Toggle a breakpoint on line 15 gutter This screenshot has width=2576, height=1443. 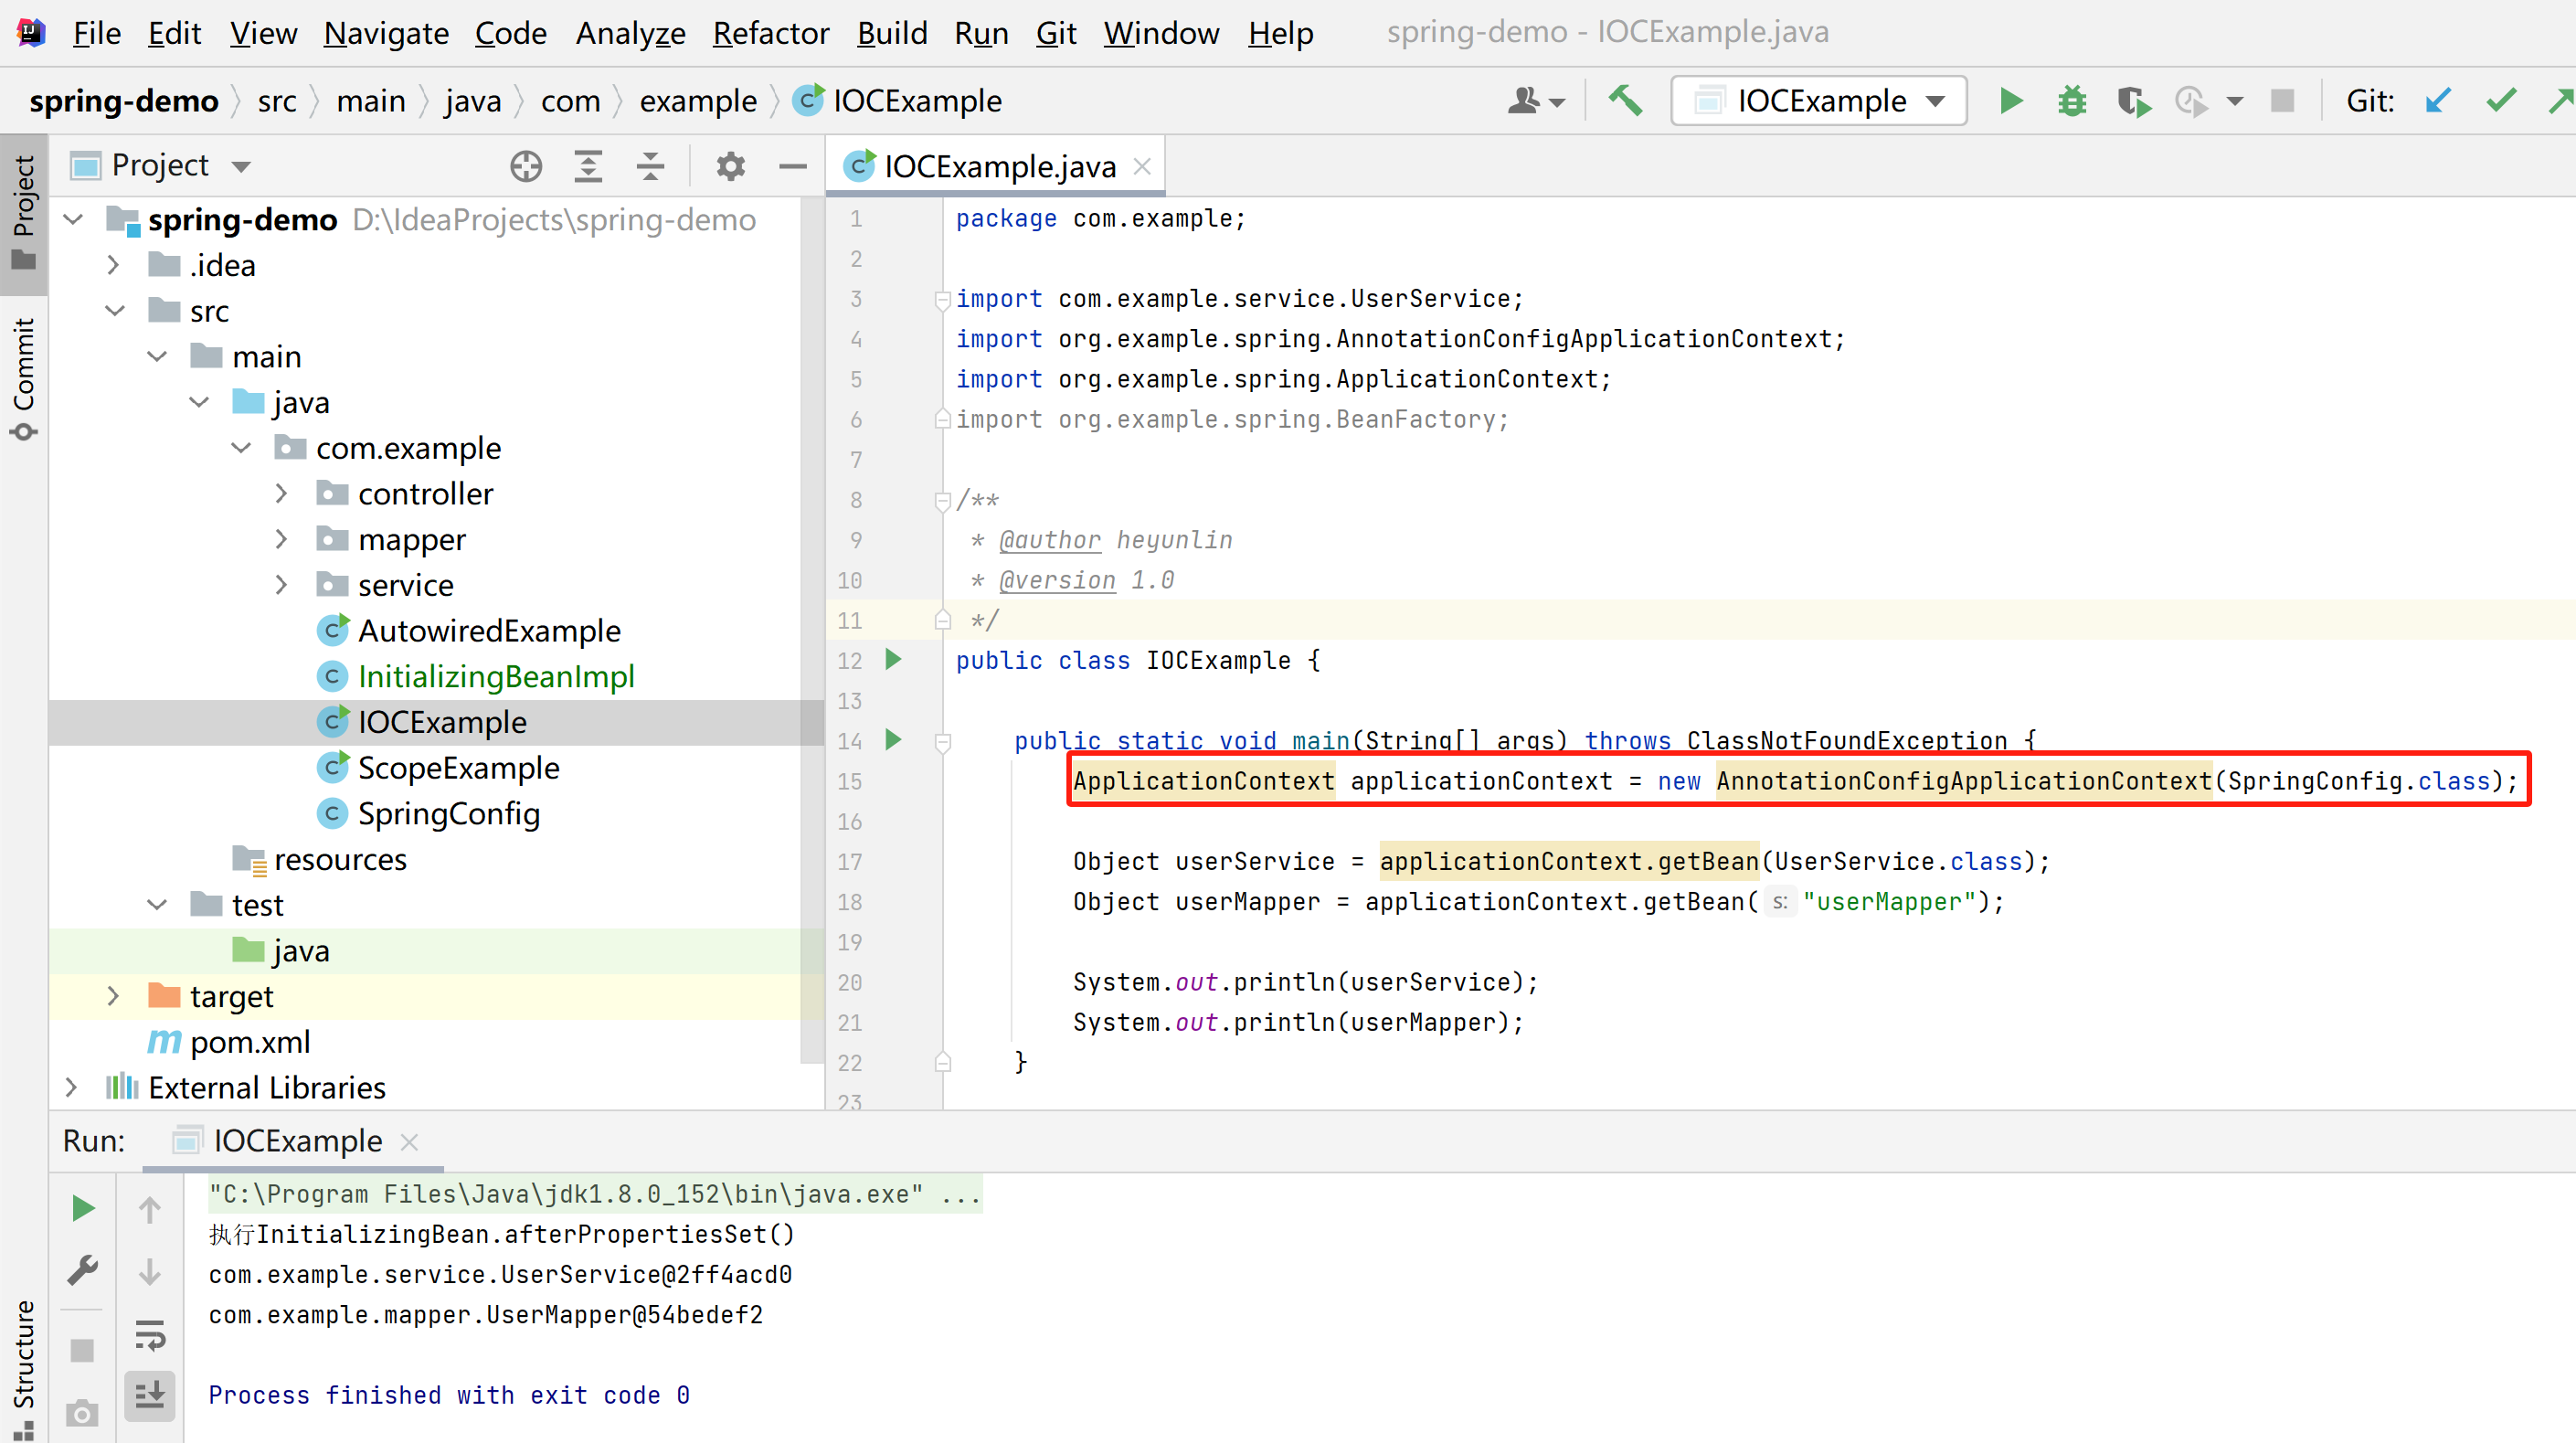898,781
